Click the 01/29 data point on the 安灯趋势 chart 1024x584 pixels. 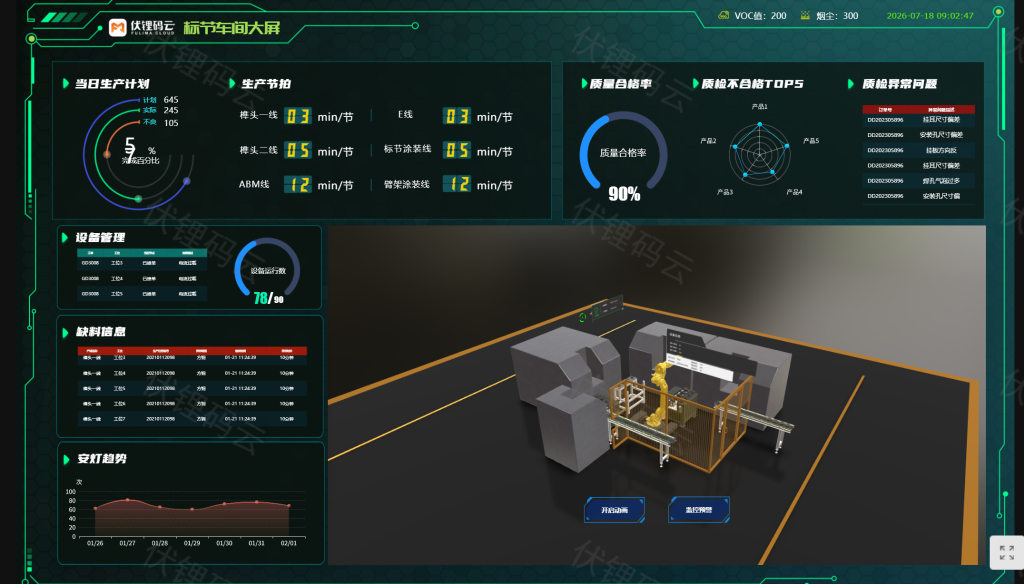pyautogui.click(x=192, y=509)
